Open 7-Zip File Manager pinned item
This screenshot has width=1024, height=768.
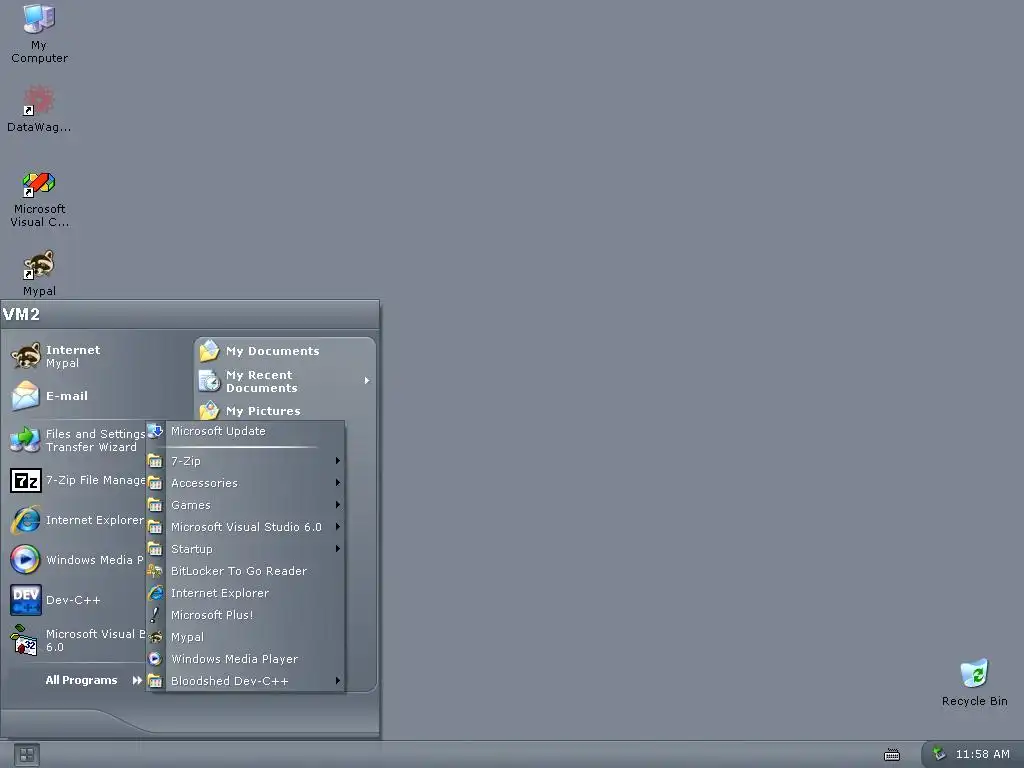(x=77, y=480)
